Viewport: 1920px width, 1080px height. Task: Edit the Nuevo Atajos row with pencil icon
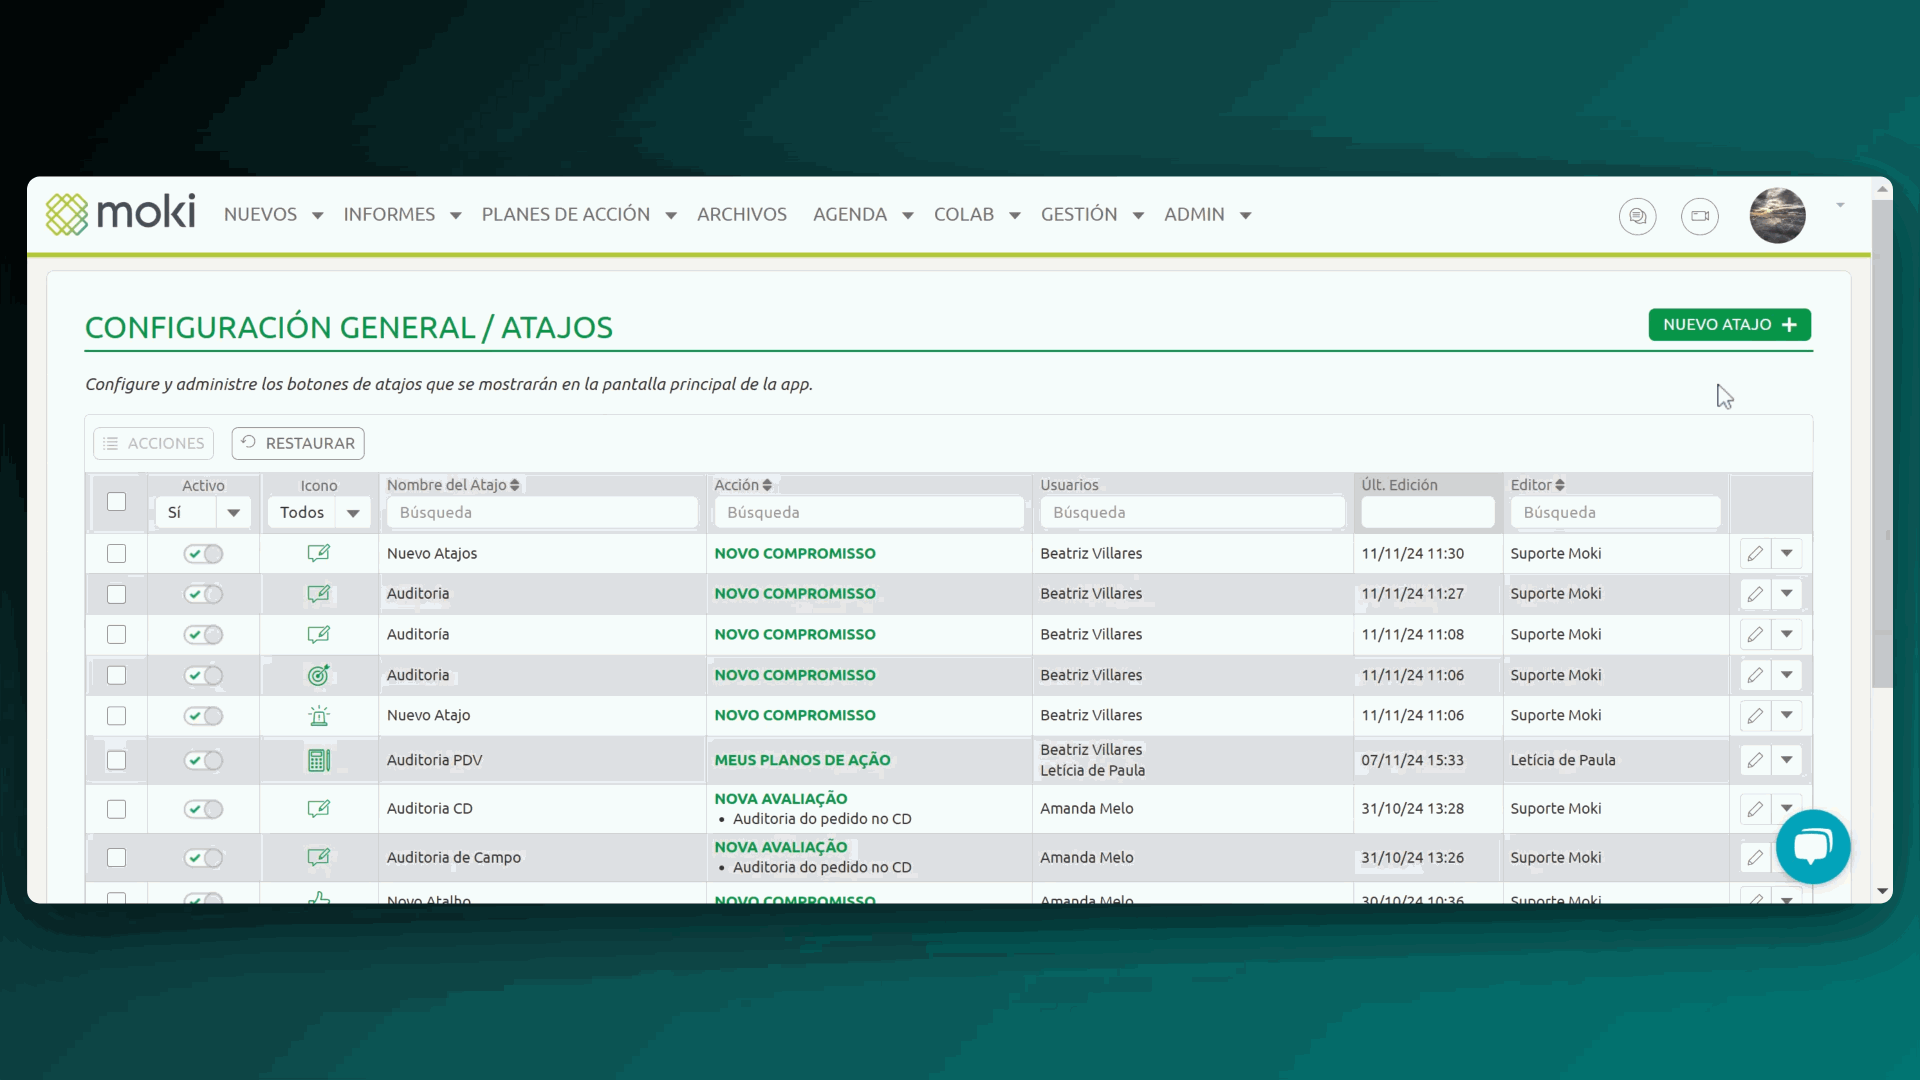click(1755, 554)
